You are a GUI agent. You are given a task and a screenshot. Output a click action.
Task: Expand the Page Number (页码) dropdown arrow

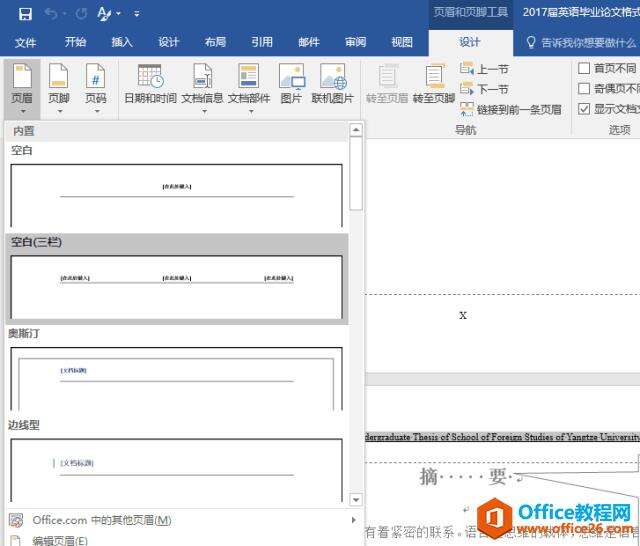coord(97,111)
